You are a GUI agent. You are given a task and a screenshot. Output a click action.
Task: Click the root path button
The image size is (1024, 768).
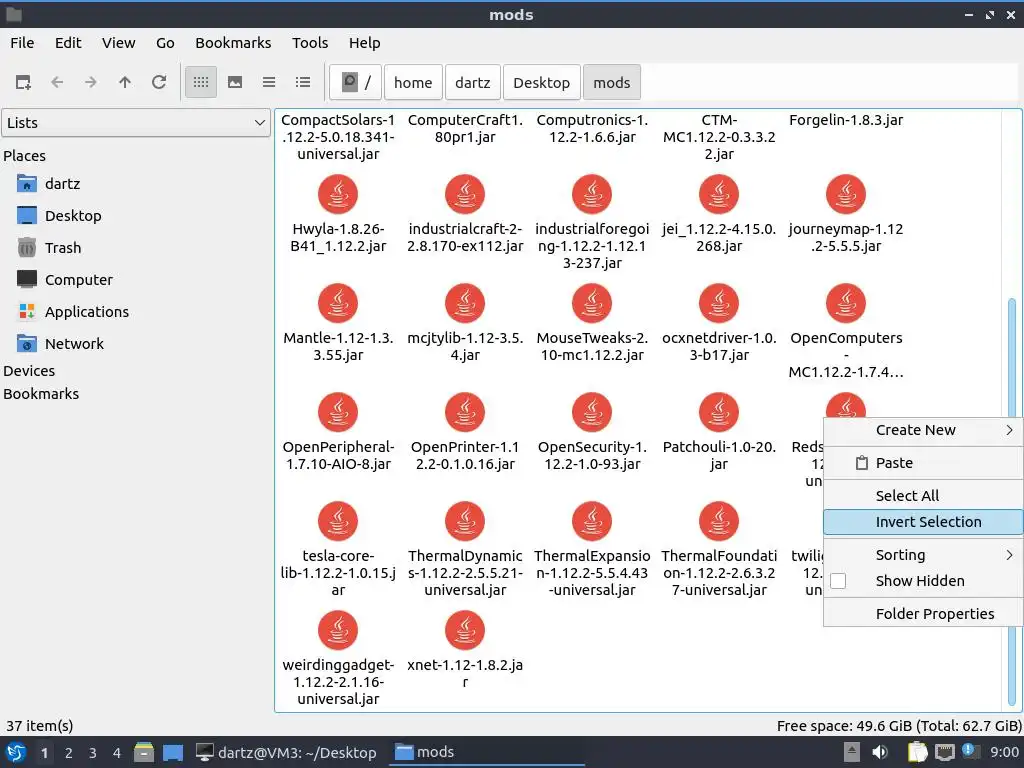(x=356, y=82)
